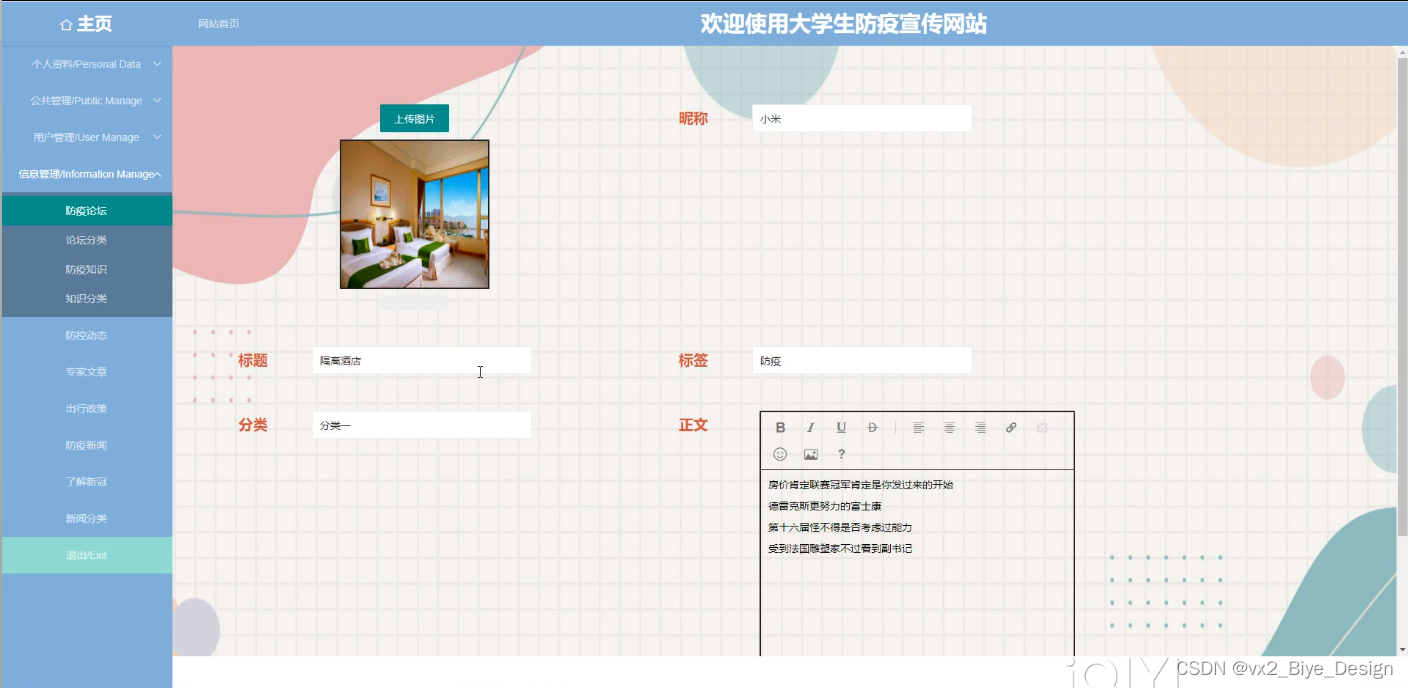1408x688 pixels.
Task: Click the 标题 input field with 隔离酒店
Action: (x=422, y=360)
